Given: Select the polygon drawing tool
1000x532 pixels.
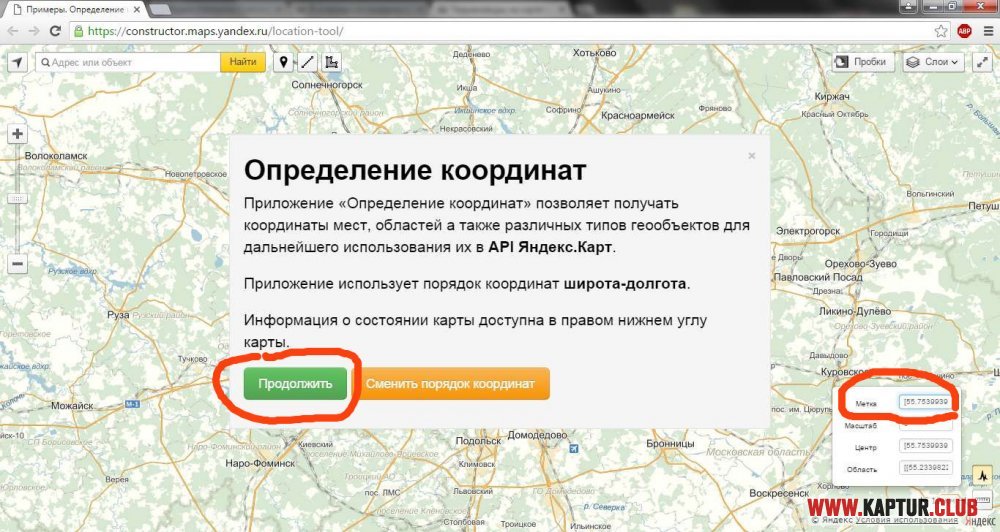Looking at the screenshot, I should [331, 62].
